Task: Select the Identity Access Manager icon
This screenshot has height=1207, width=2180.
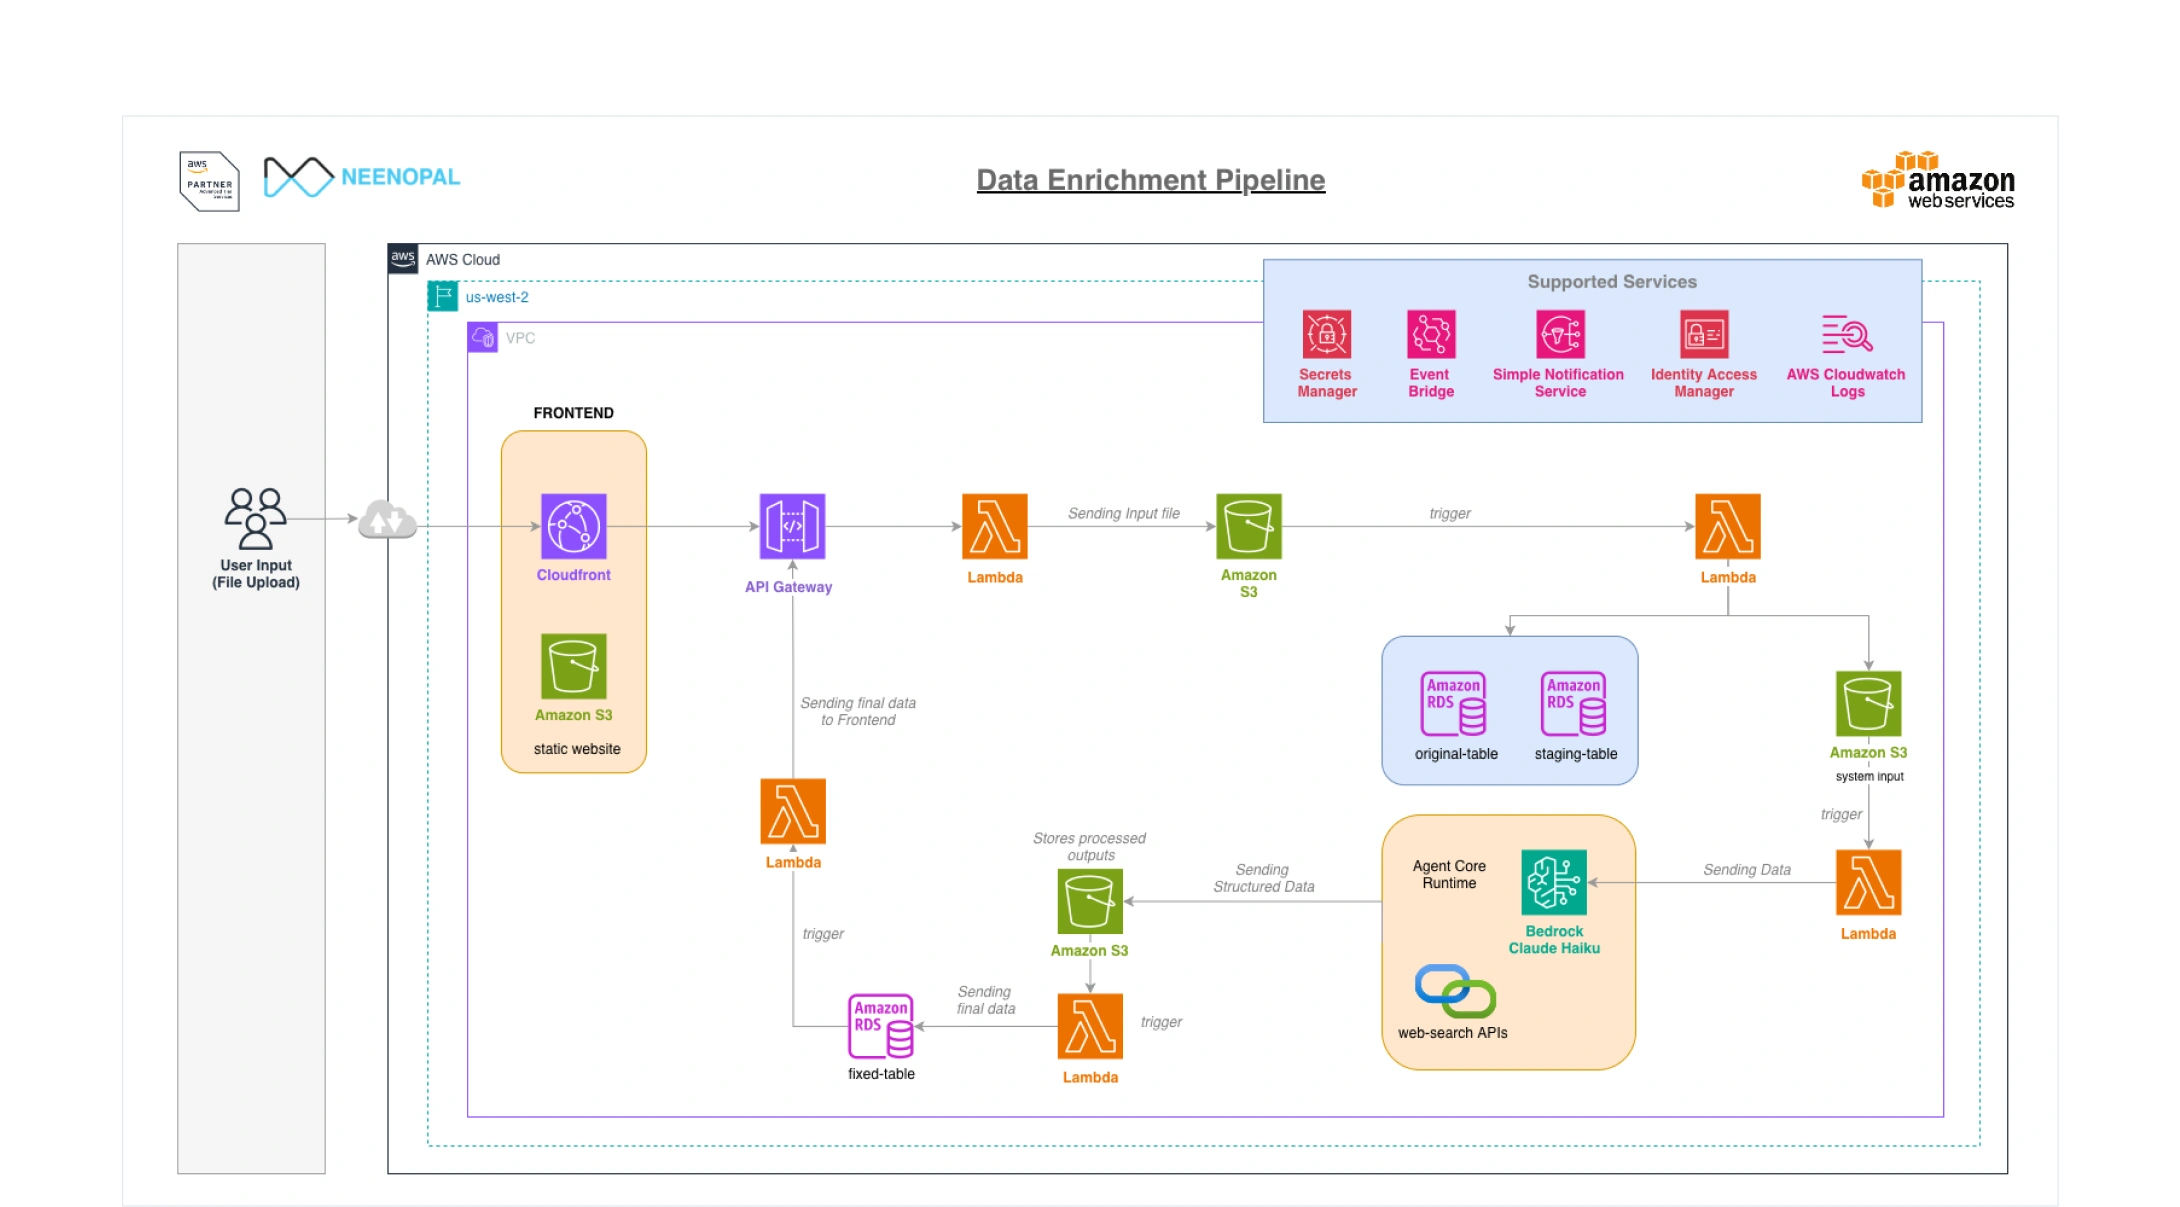Action: [1704, 334]
